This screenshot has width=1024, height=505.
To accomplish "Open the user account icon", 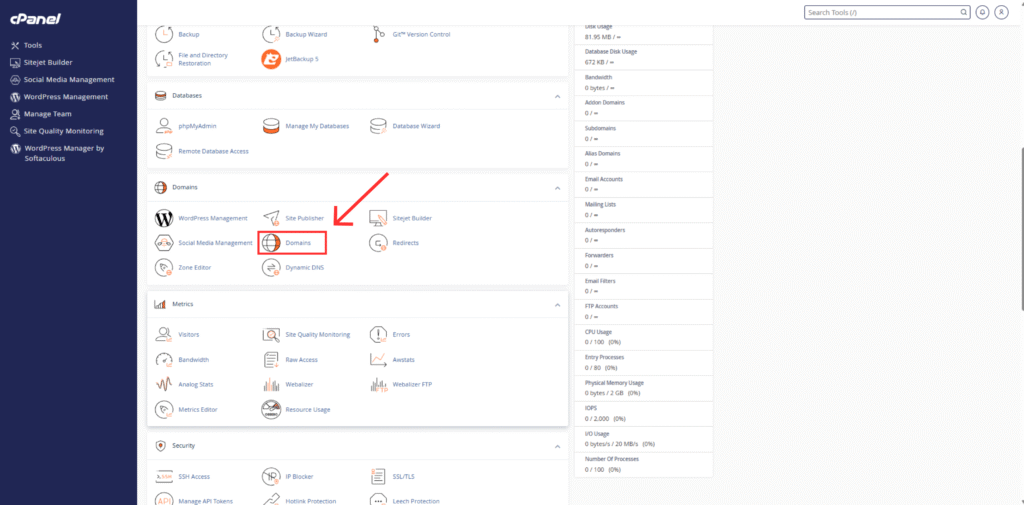I will coord(1002,12).
